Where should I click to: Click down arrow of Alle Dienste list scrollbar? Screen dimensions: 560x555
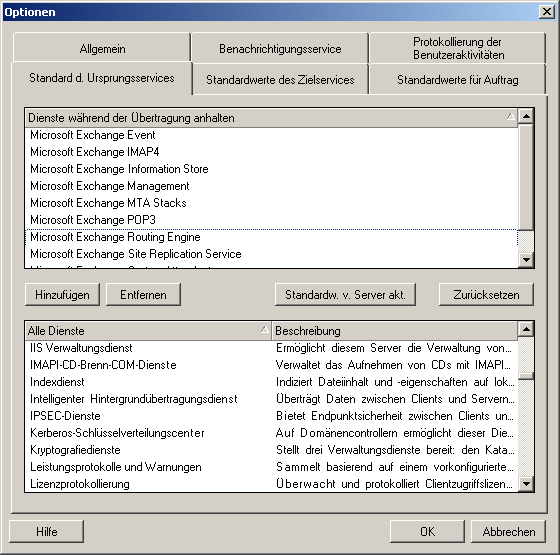[526, 484]
